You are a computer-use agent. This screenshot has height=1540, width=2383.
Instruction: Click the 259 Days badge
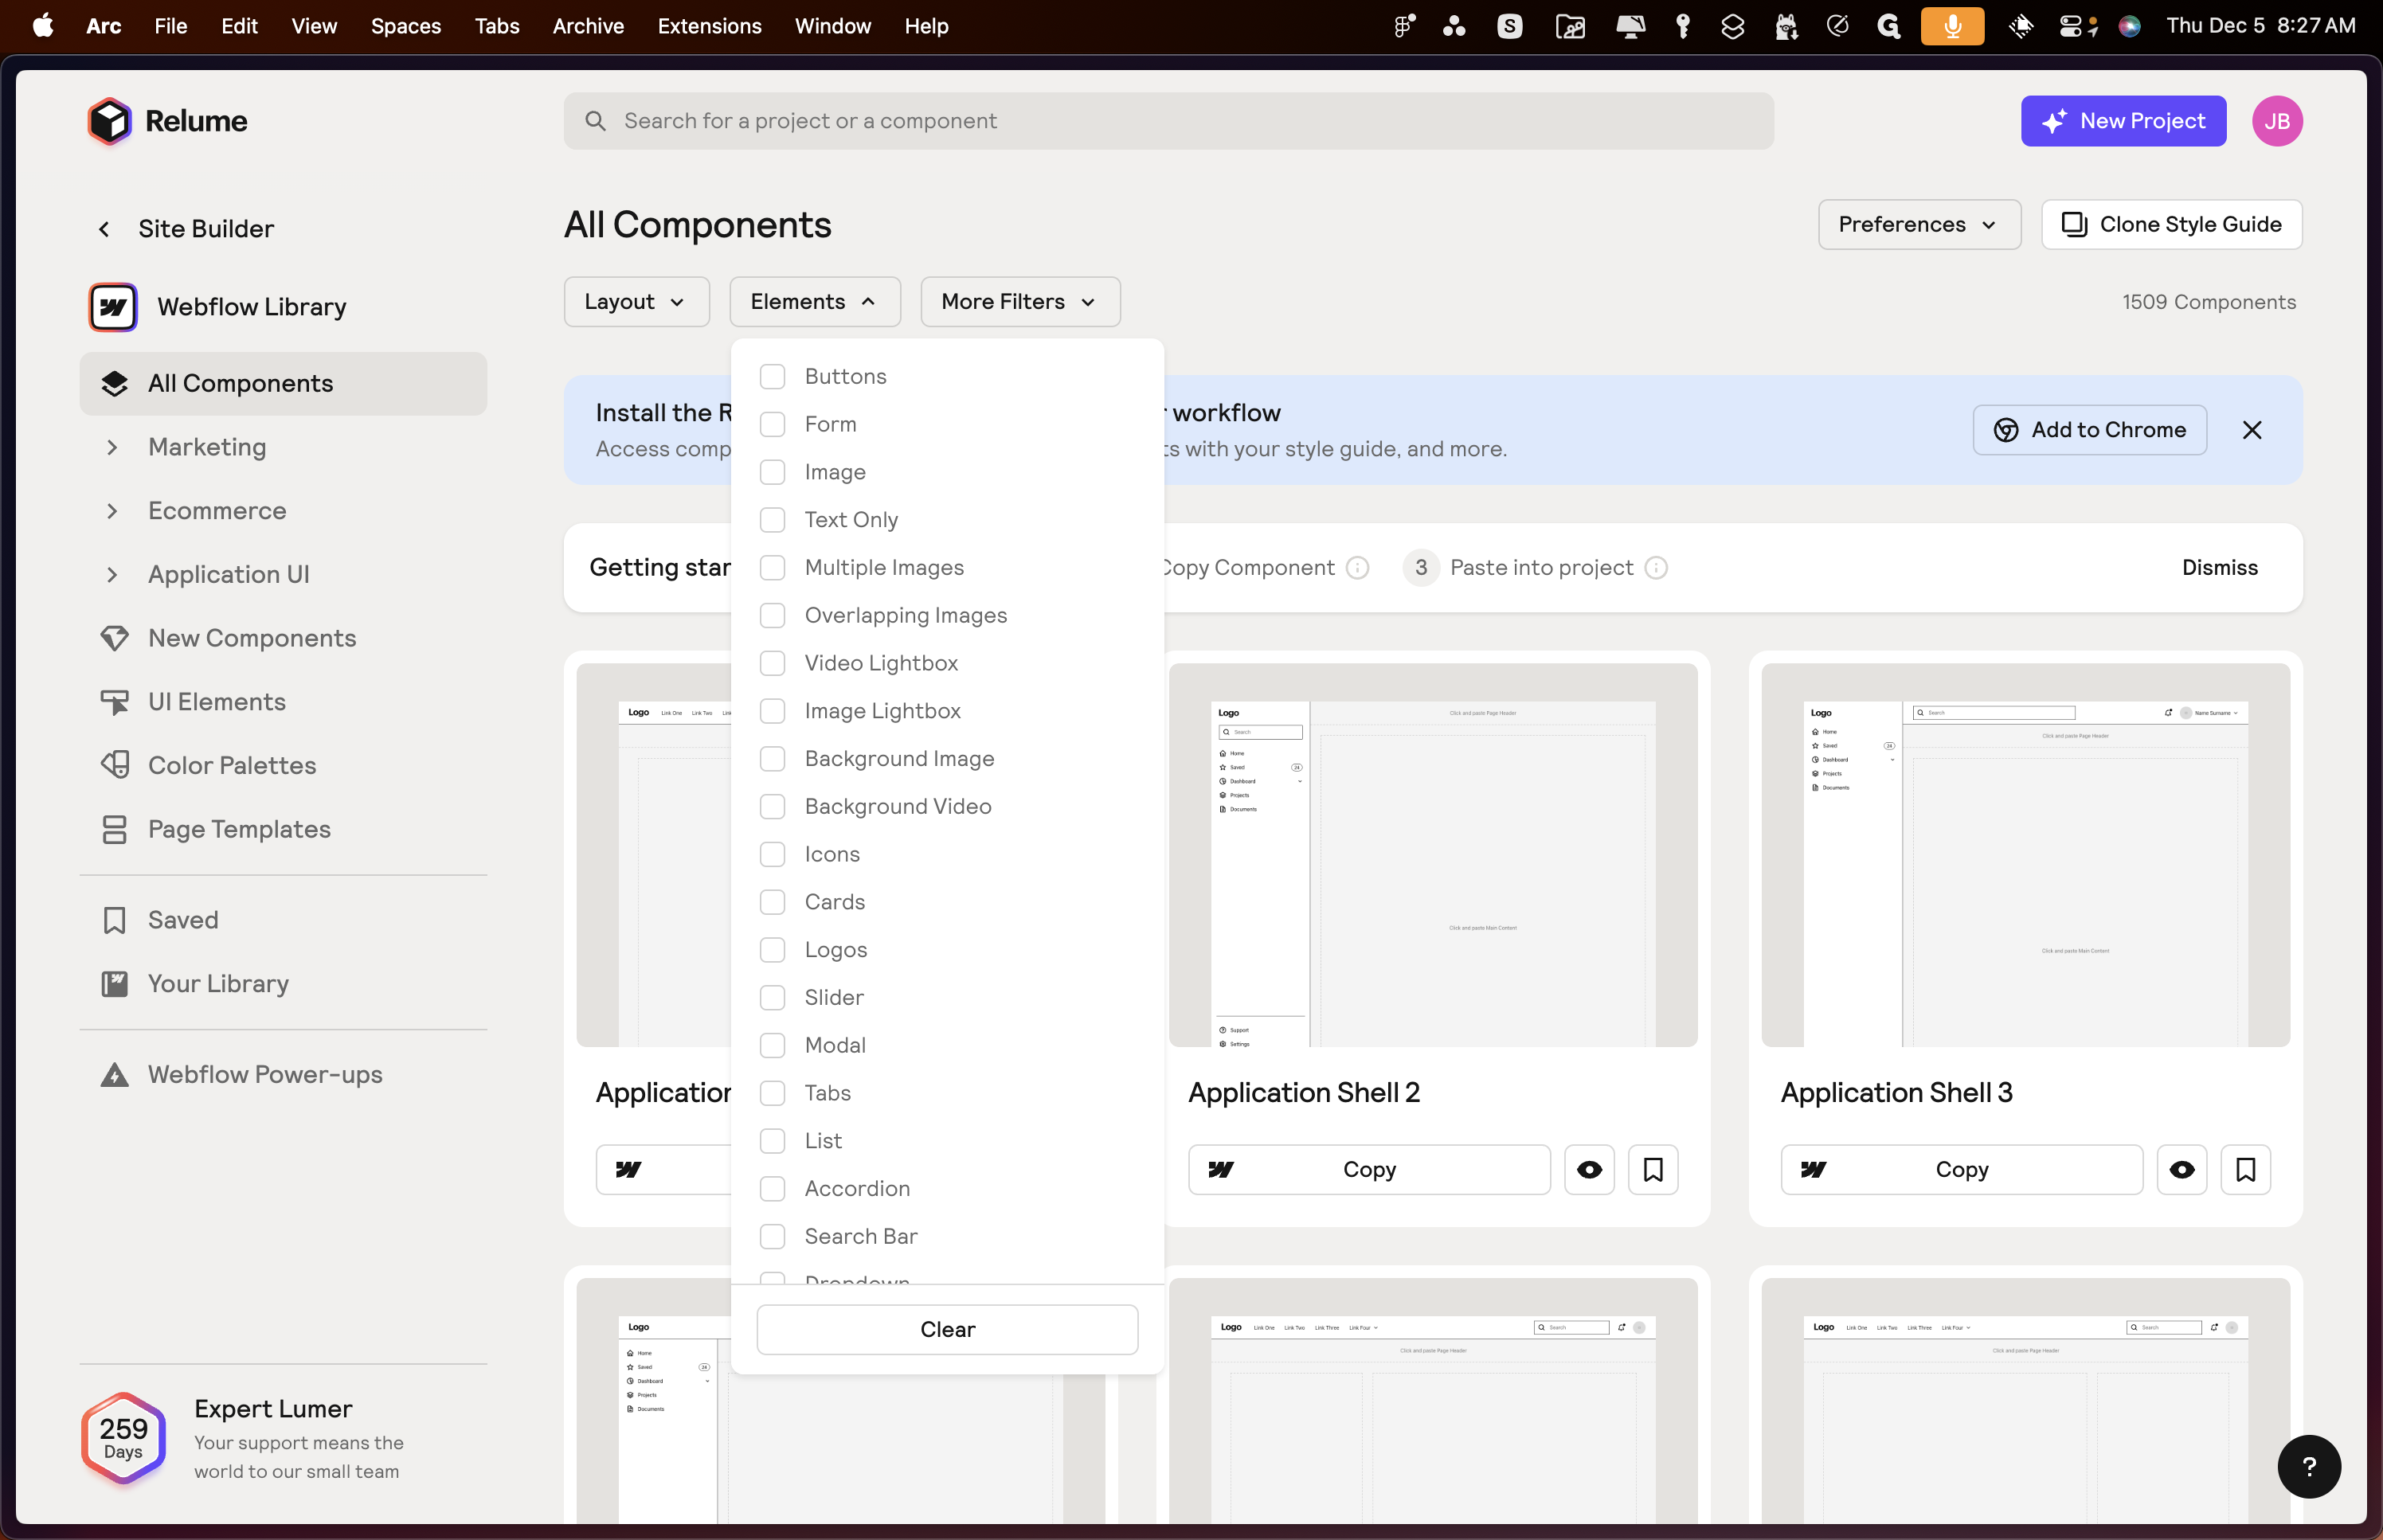123,1438
